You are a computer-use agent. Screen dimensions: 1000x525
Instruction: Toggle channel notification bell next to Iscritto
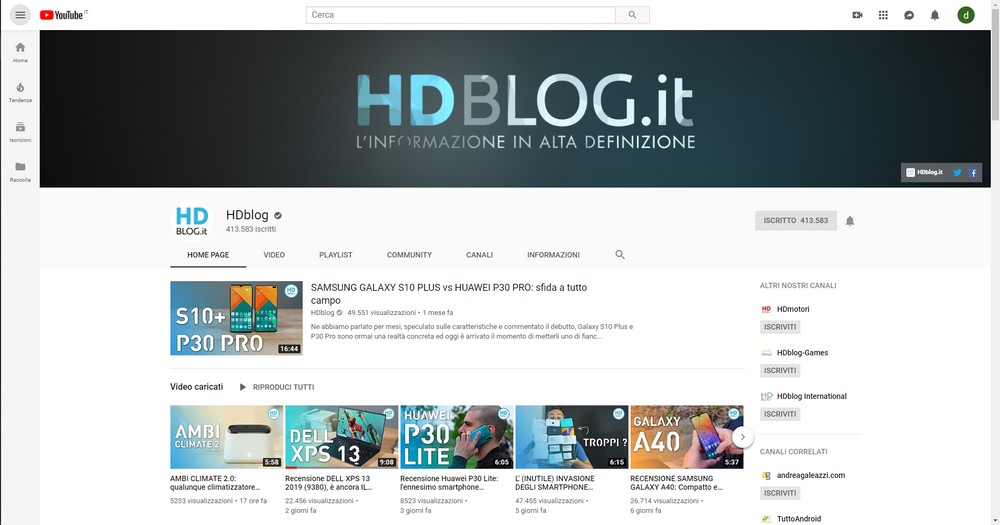pos(850,221)
